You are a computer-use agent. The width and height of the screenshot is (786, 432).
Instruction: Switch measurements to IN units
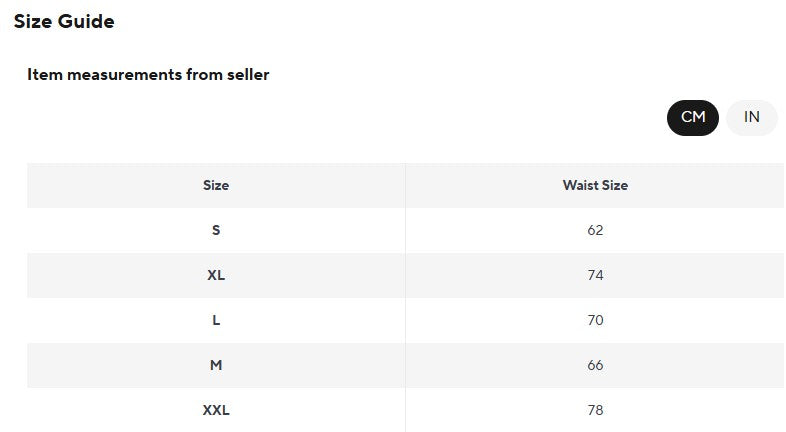[x=751, y=117]
